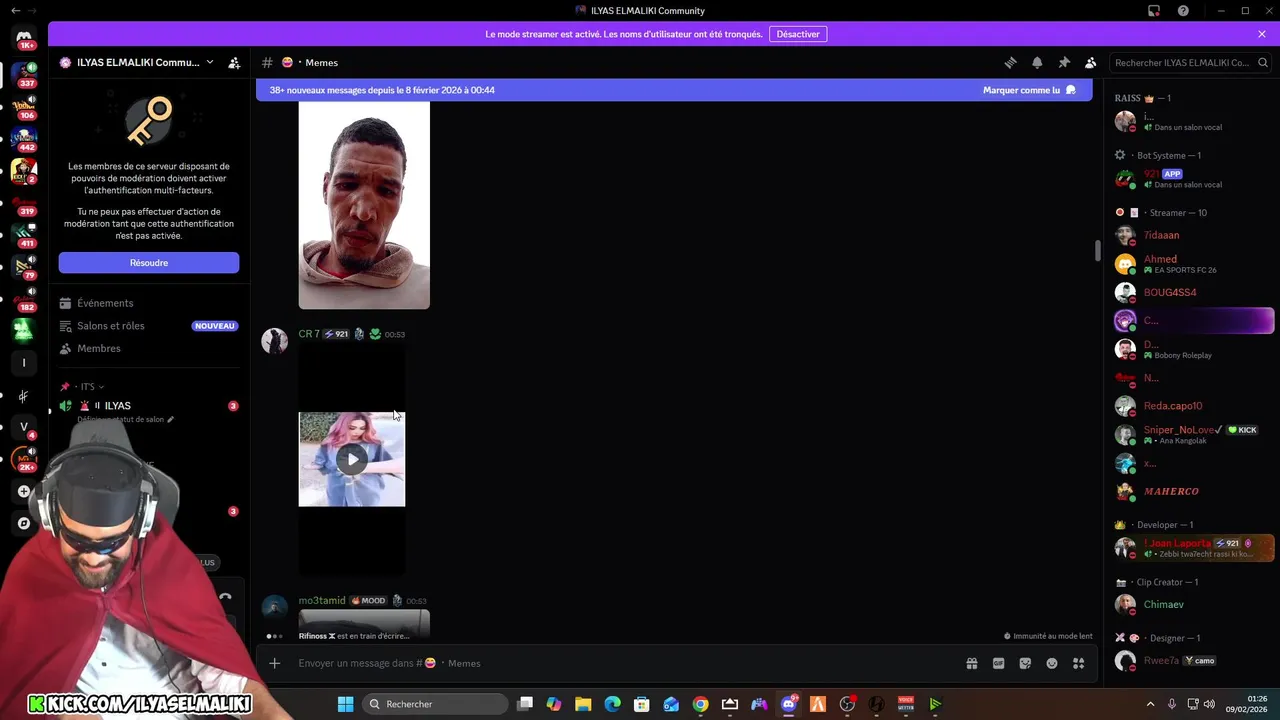Open the GIF picker
The width and height of the screenshot is (1280, 720).
[x=998, y=663]
